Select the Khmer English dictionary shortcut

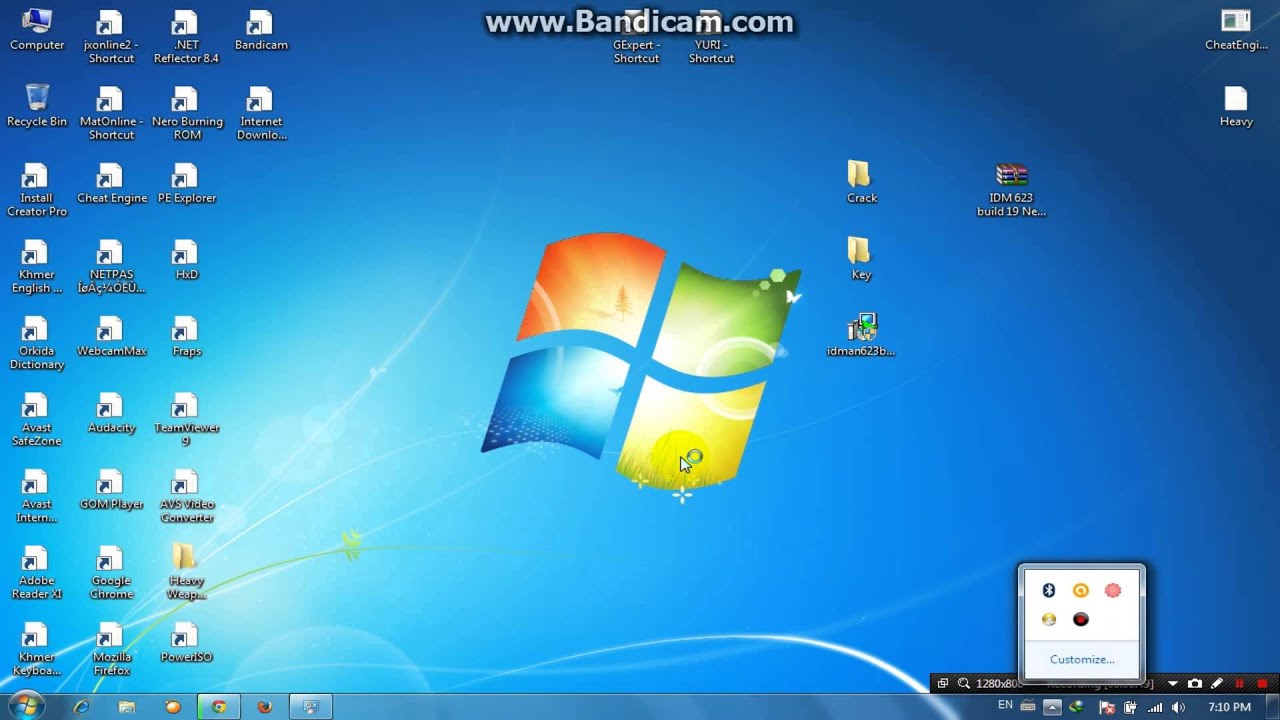coord(37,267)
